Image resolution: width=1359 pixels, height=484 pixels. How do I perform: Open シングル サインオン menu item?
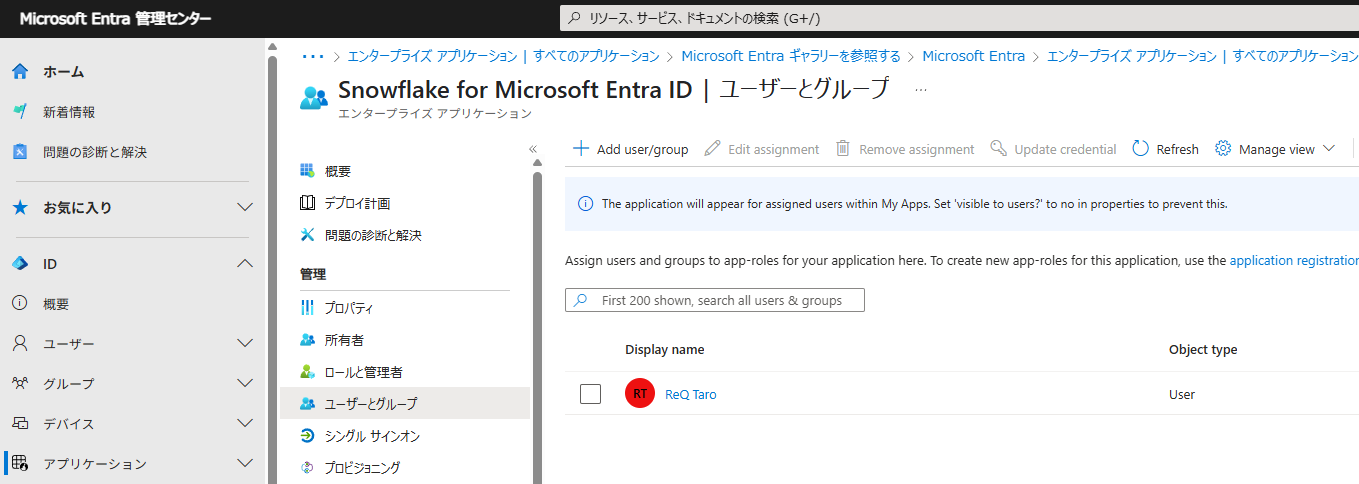[404, 436]
